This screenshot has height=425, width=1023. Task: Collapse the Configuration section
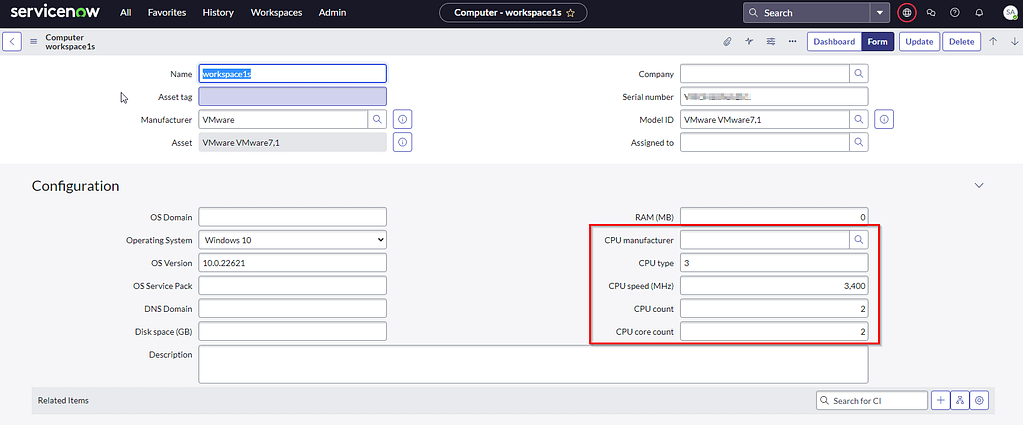[979, 186]
